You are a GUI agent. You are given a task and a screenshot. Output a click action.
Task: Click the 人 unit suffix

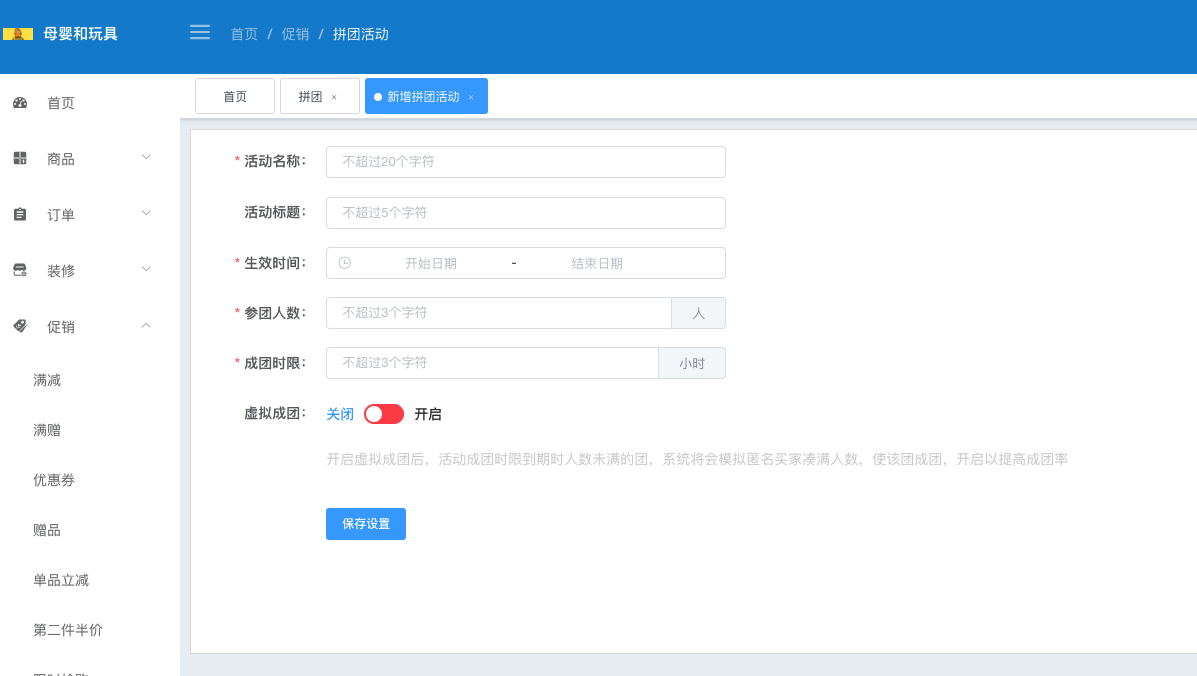(x=699, y=313)
